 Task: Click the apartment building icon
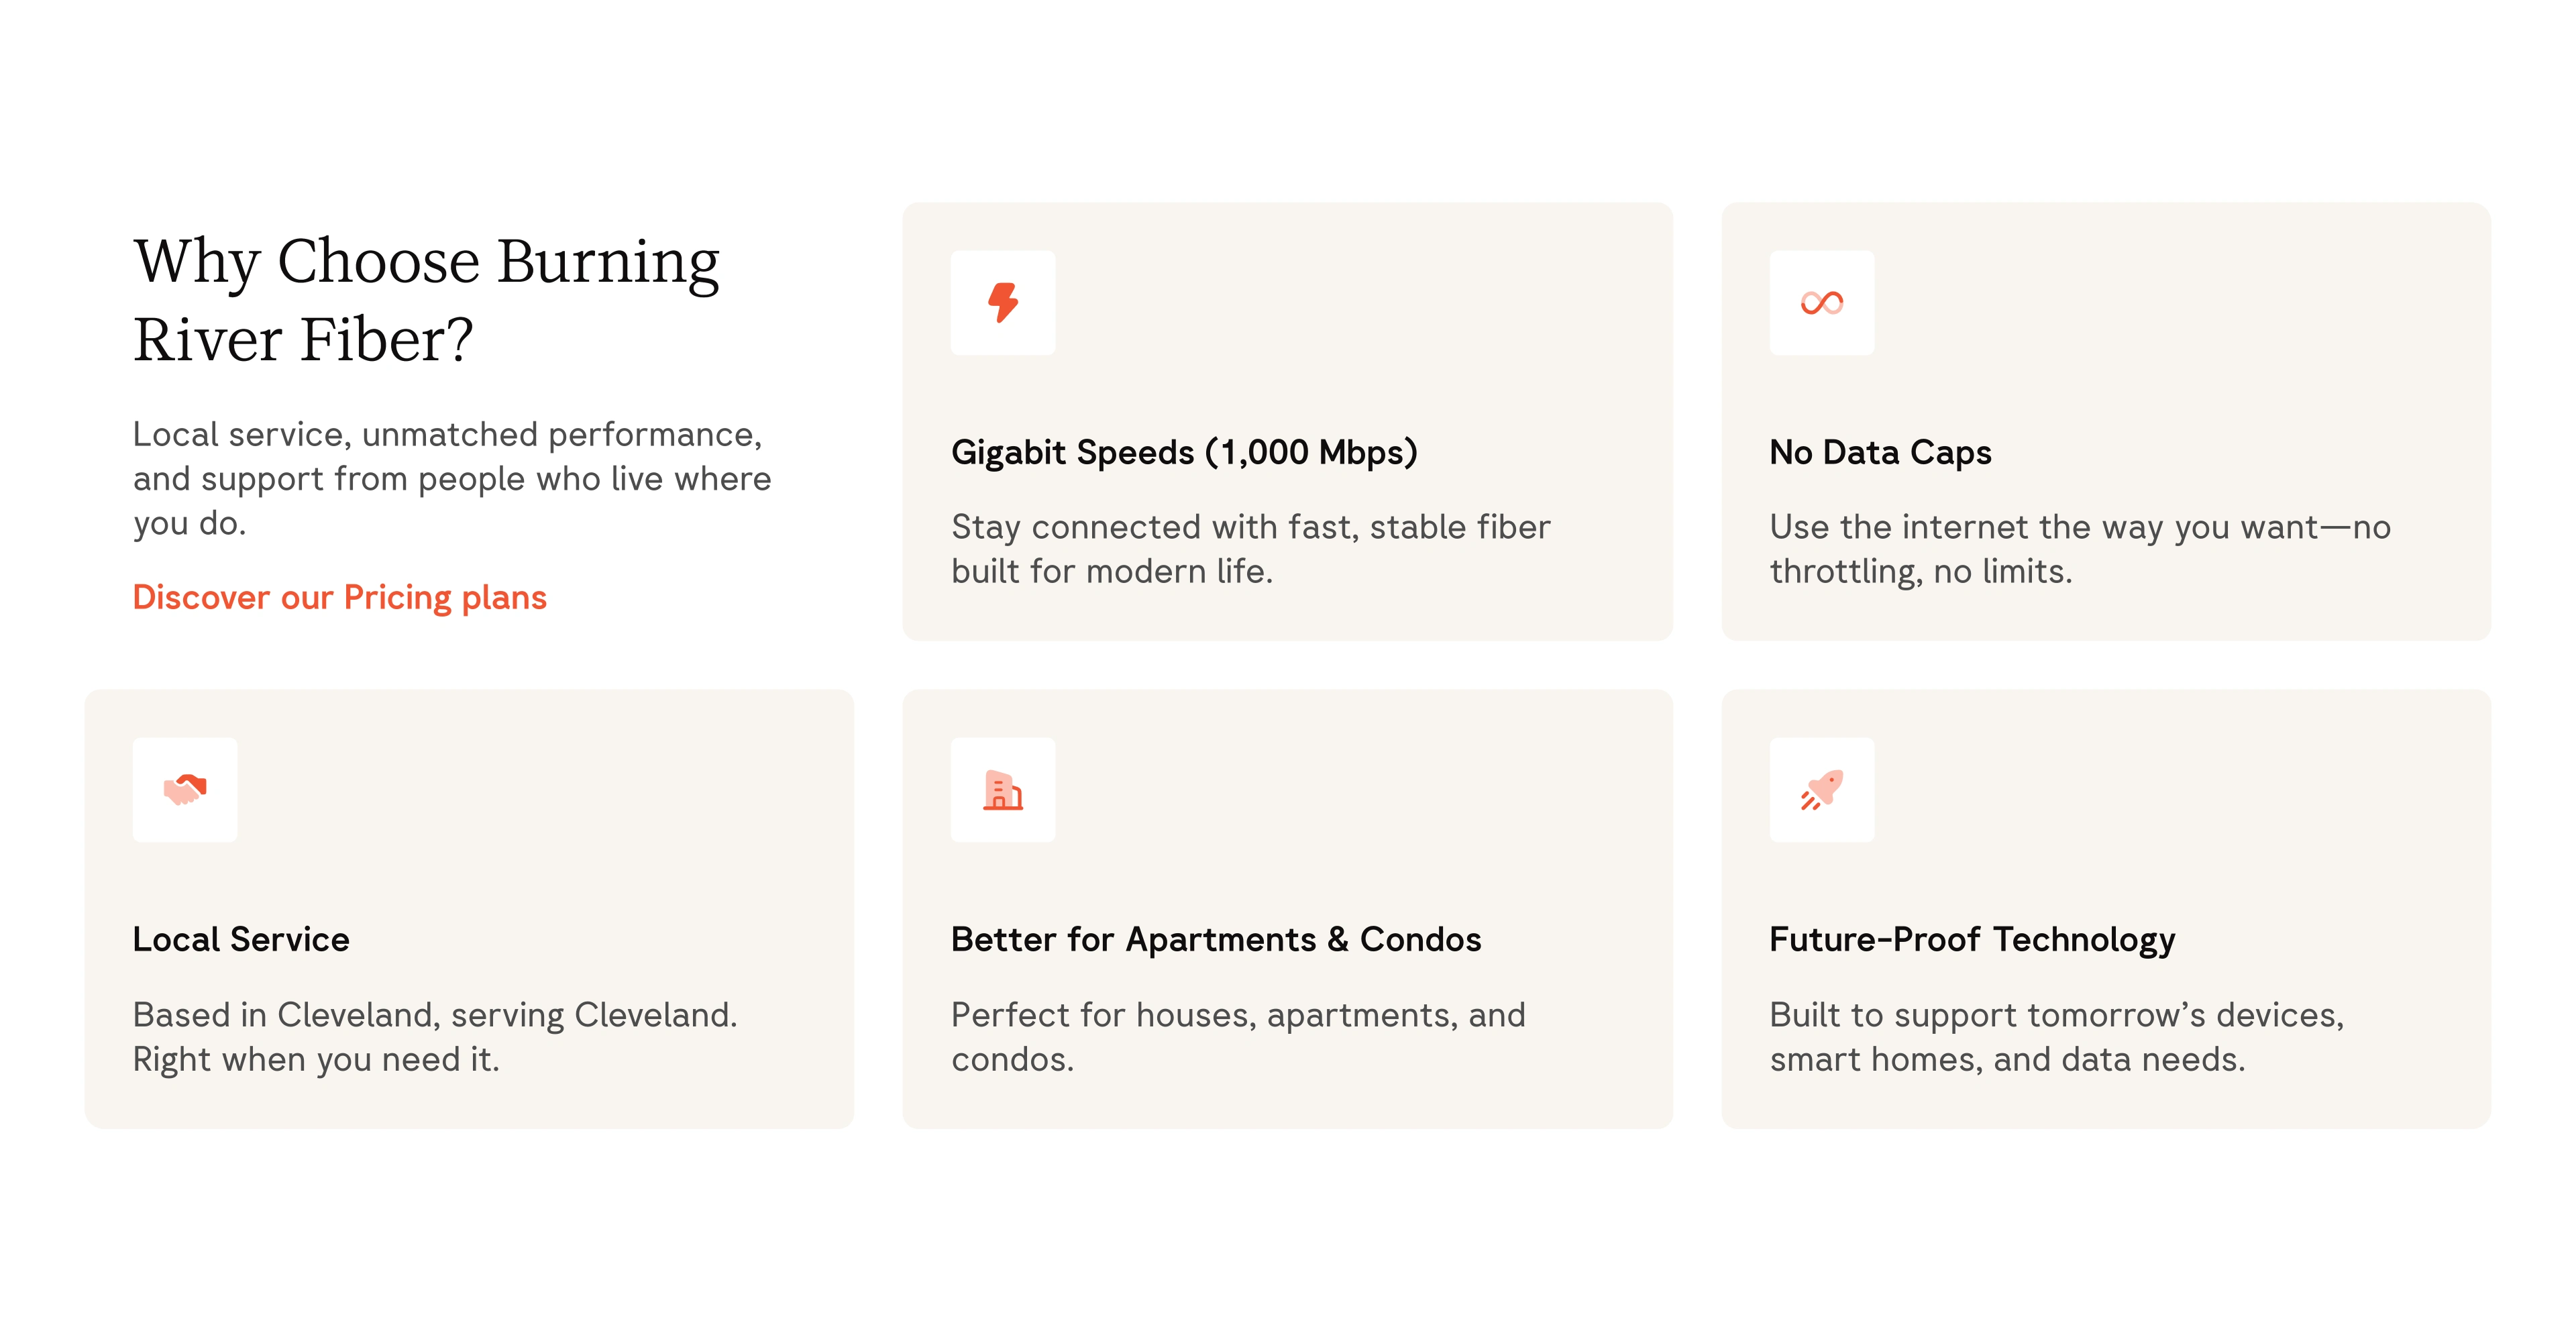(1002, 790)
